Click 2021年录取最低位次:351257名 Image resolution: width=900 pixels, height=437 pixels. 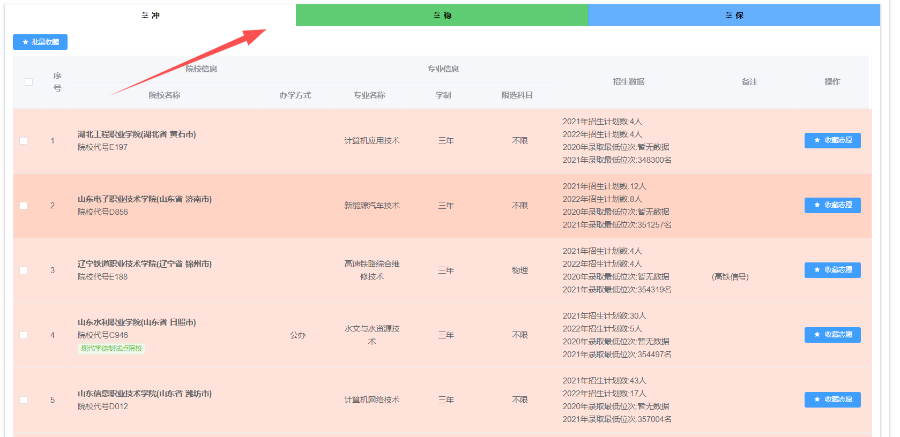617,225
